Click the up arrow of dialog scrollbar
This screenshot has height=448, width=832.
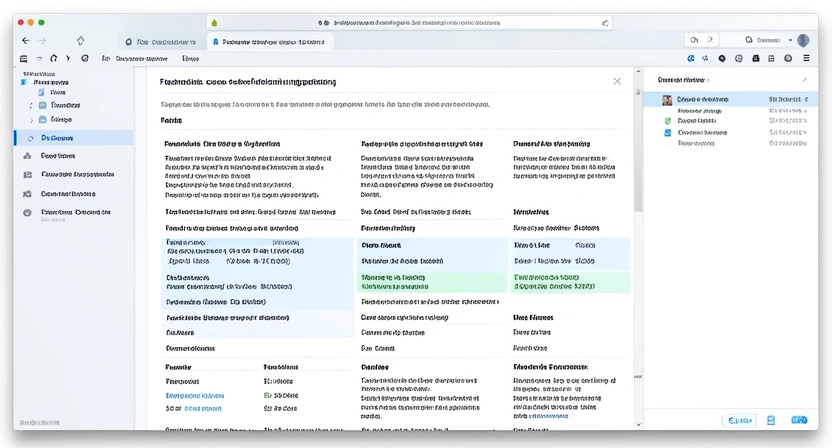pos(638,71)
